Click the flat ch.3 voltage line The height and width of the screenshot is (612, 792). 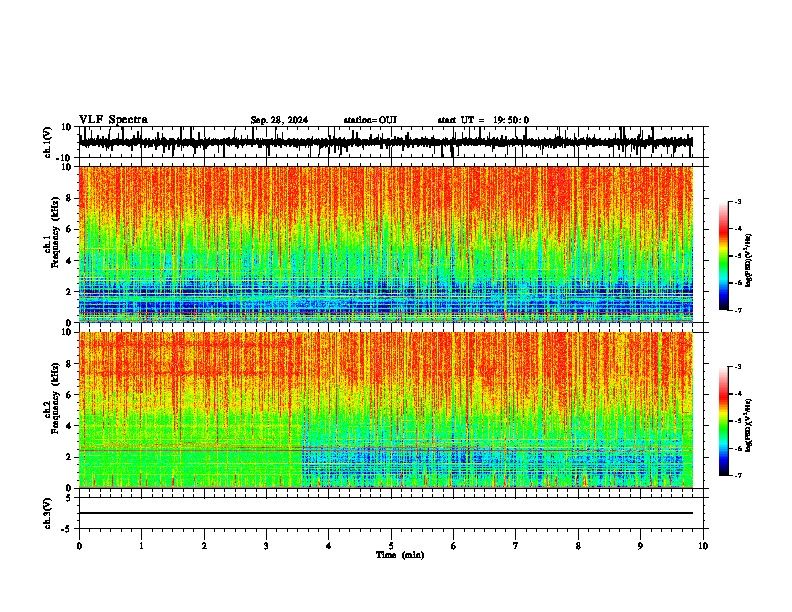pos(386,513)
